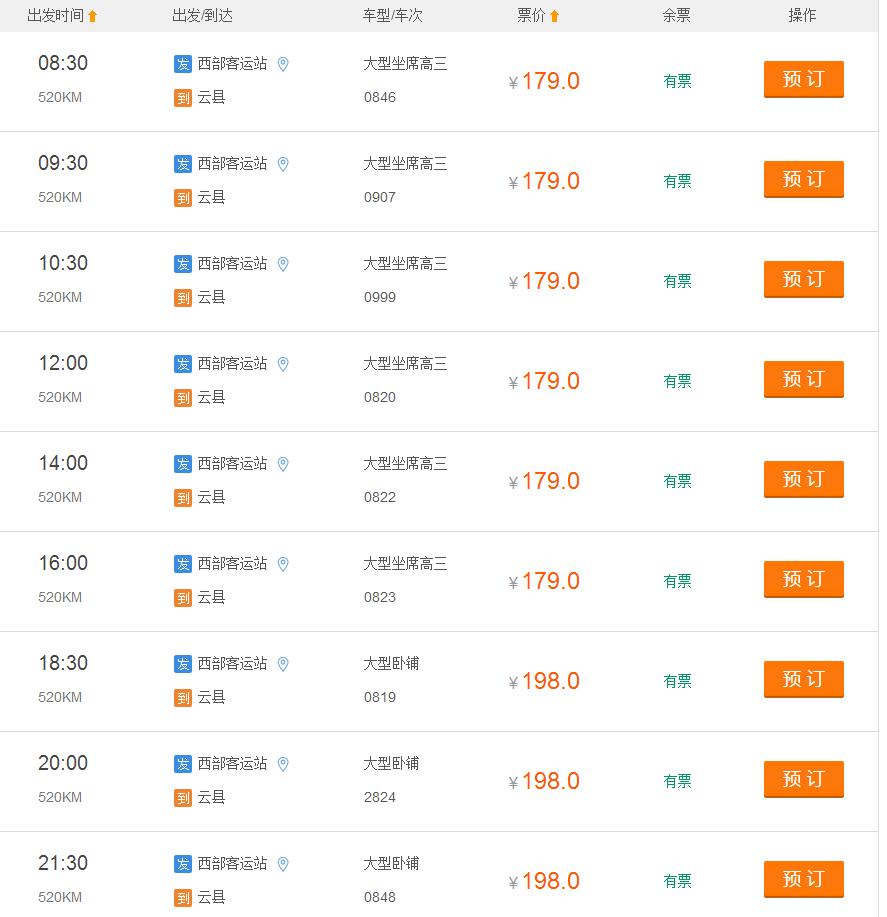Viewport: 887px width, 917px height.
Task: Click the blue 发 badge on the 10:30 row
Action: coord(183,264)
